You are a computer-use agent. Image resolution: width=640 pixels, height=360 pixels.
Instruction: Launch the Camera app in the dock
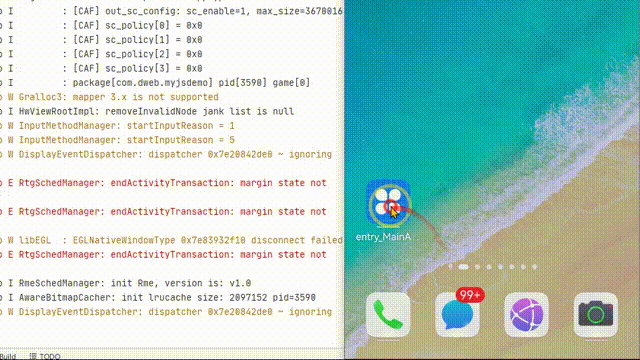(x=596, y=315)
